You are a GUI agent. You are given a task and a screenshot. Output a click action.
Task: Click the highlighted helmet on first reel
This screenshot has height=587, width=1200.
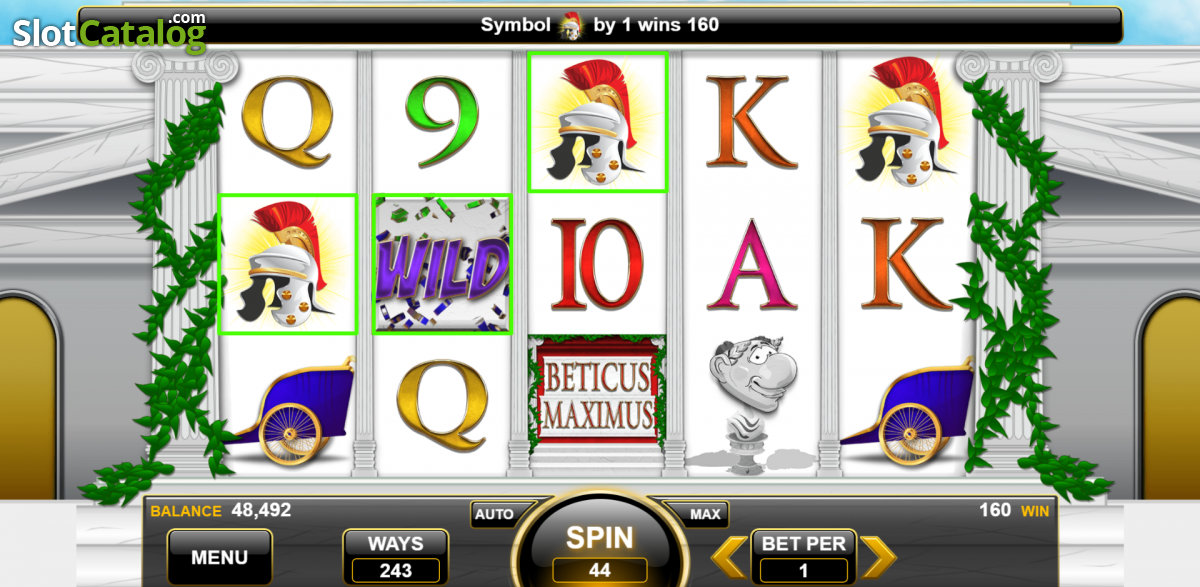[288, 265]
